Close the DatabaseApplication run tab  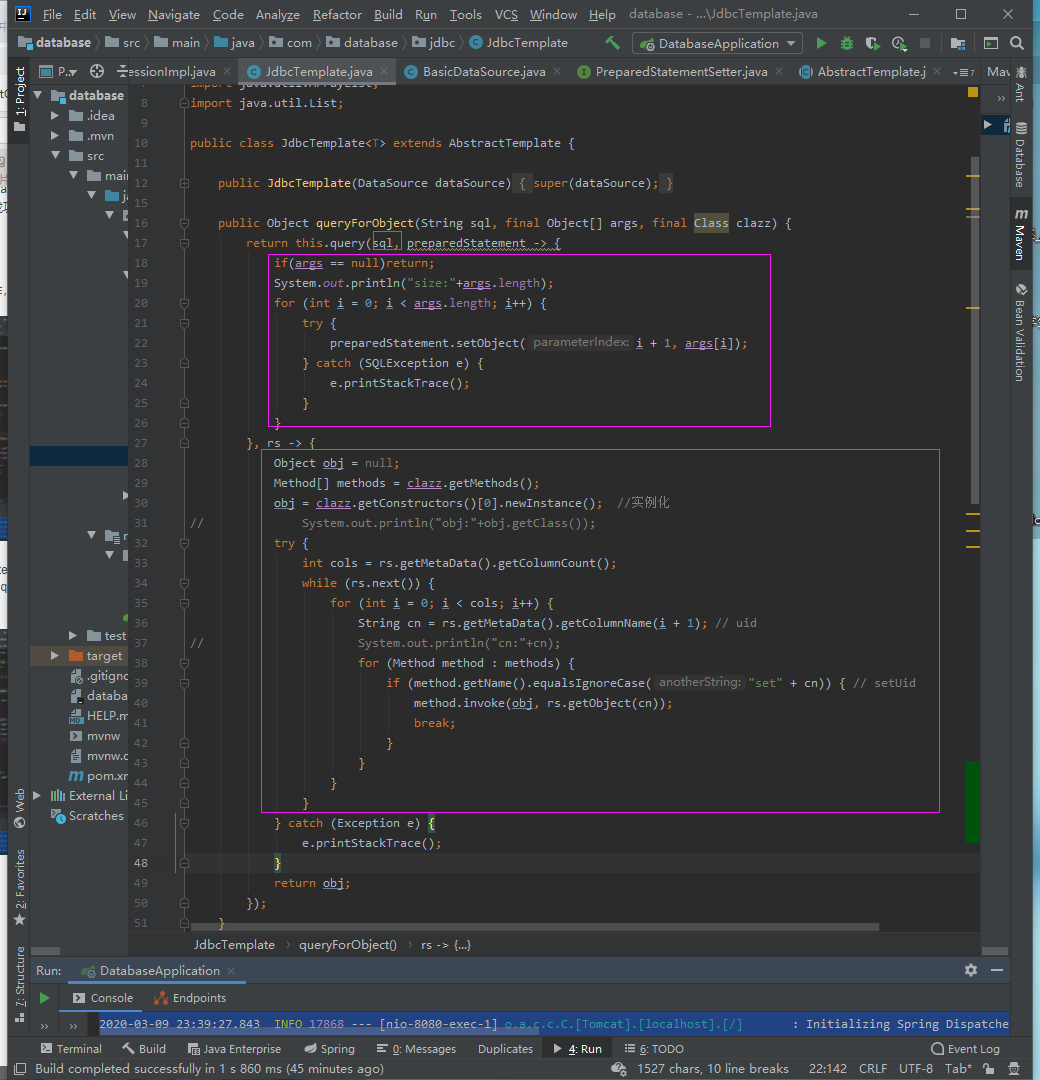(231, 970)
